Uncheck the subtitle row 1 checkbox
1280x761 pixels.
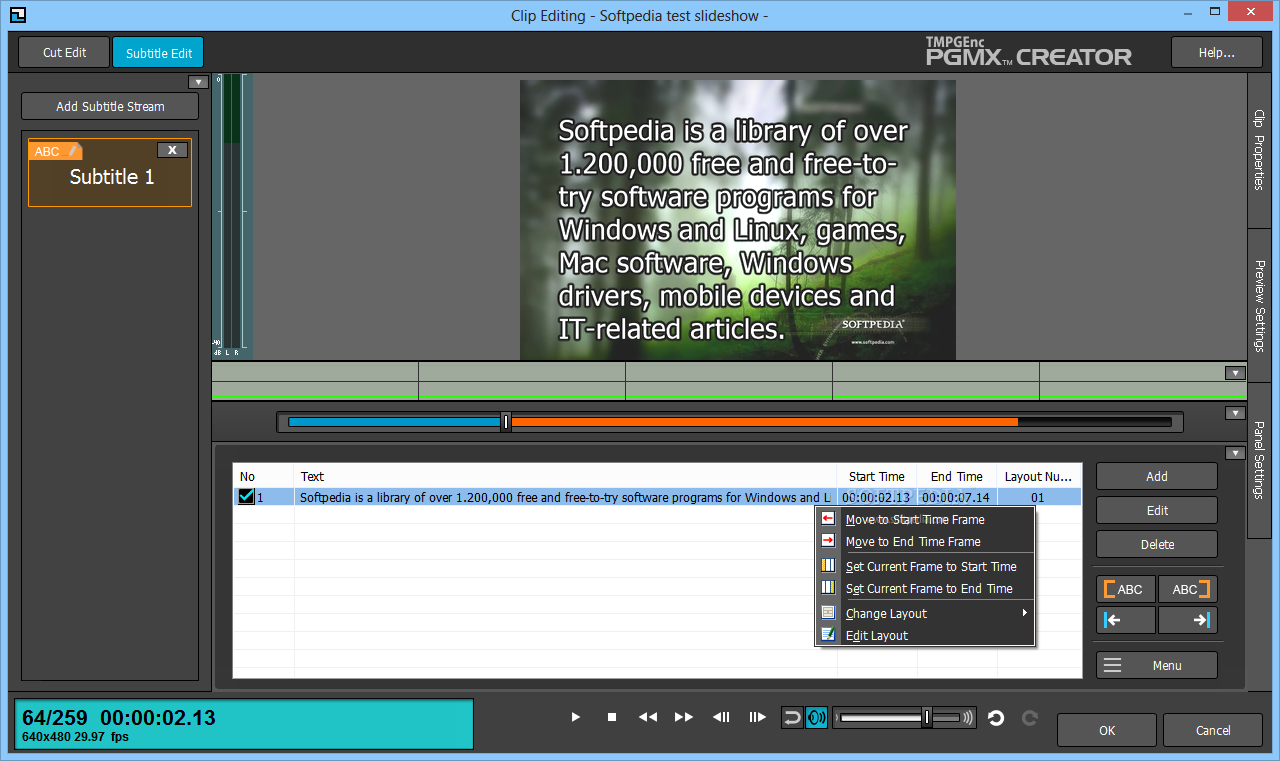[x=246, y=496]
